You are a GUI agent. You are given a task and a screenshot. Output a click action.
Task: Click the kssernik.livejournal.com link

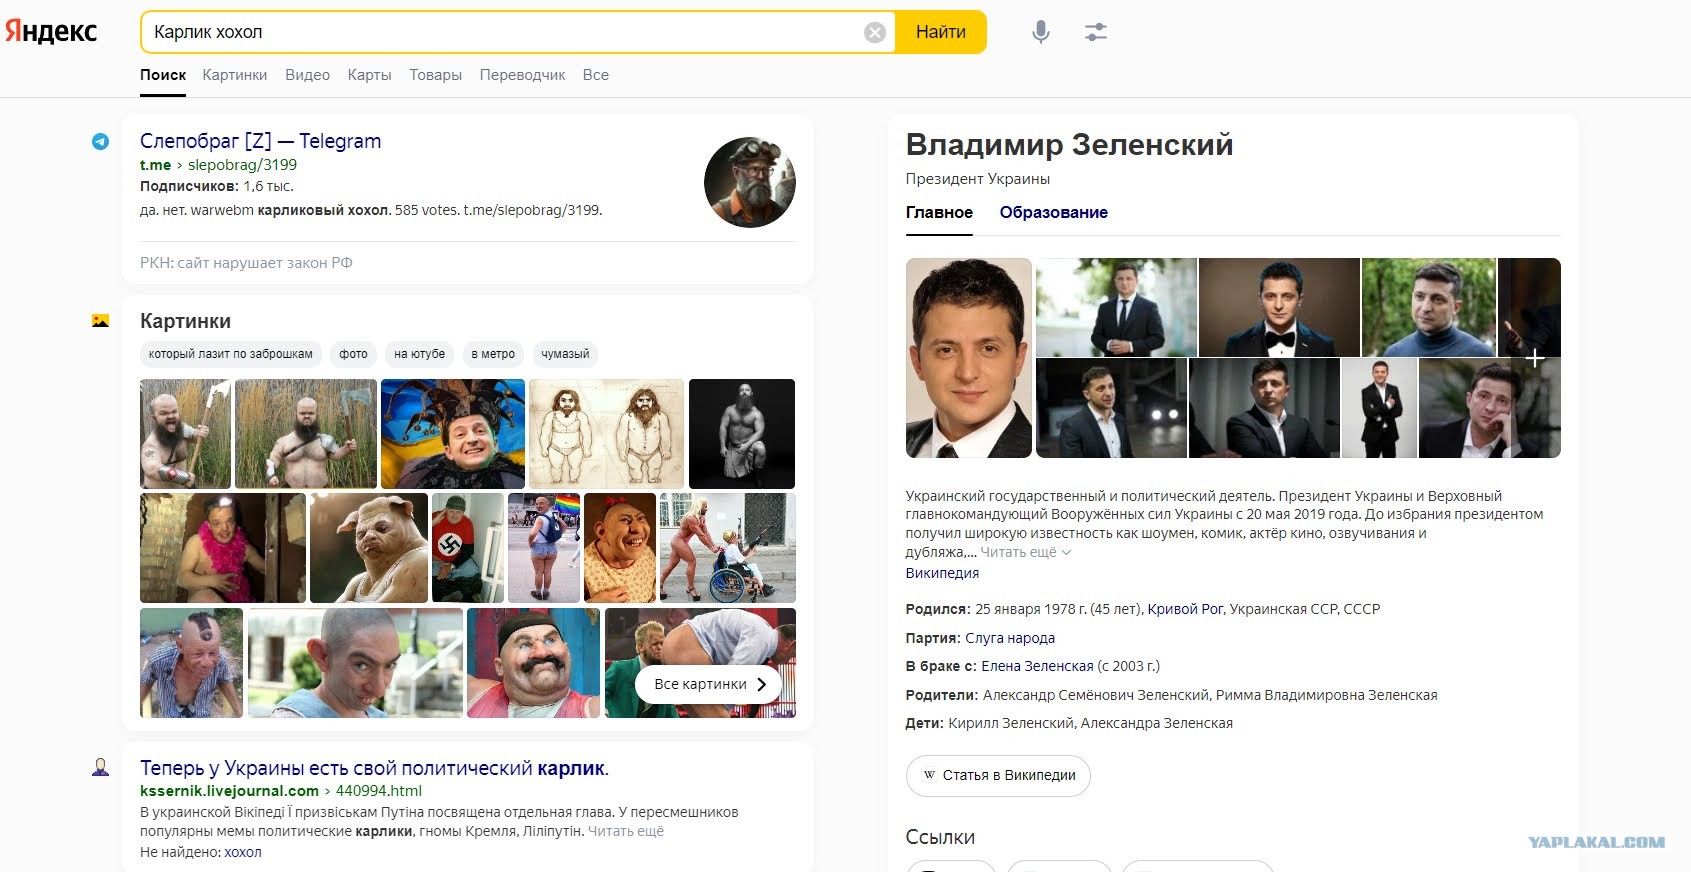click(x=229, y=791)
